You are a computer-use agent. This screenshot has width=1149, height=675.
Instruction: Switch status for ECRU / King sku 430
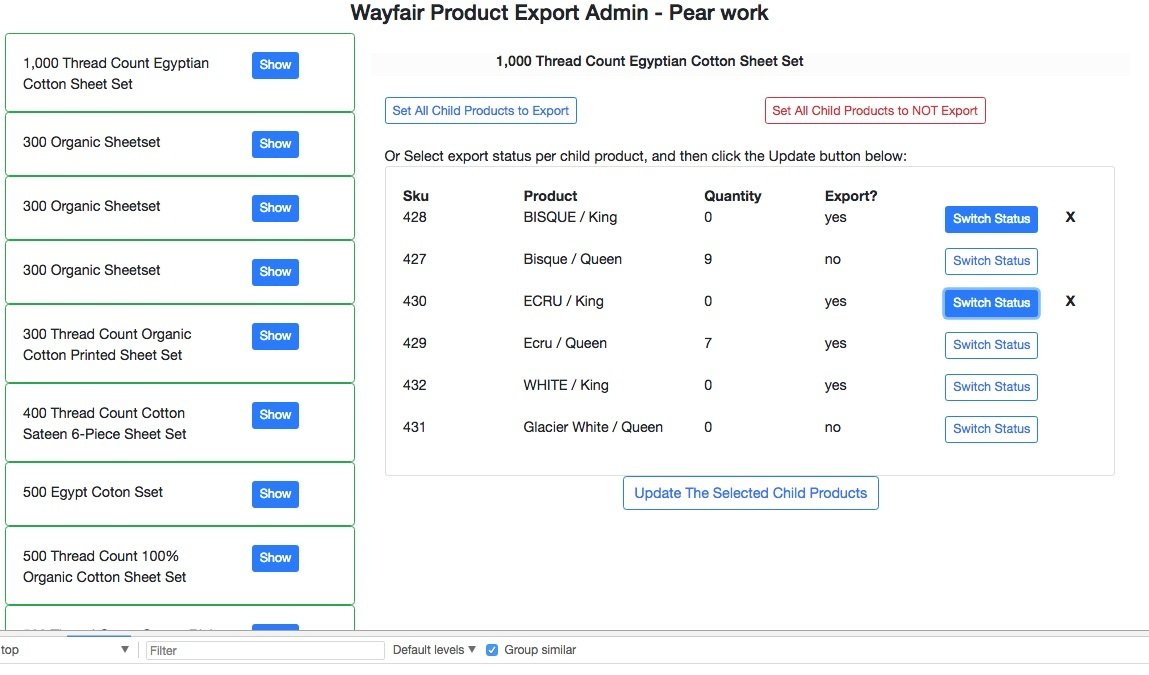(991, 303)
